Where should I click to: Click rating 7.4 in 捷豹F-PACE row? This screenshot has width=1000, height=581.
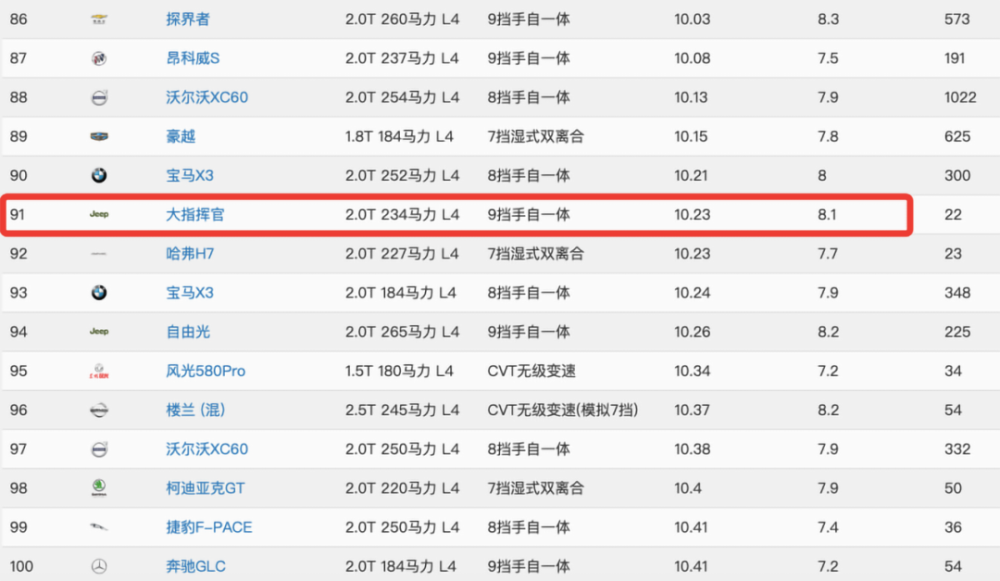[x=828, y=527]
